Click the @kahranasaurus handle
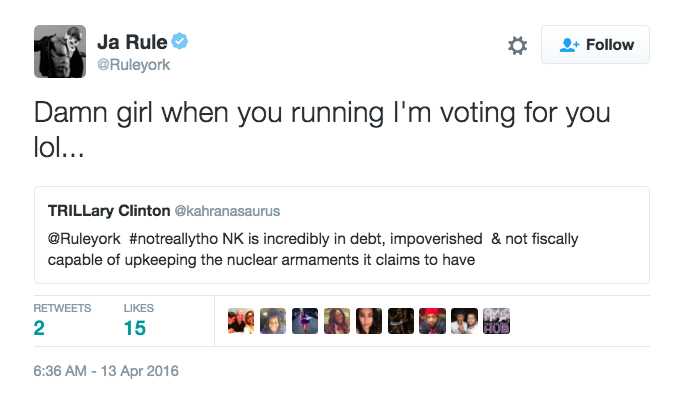Image resolution: width=686 pixels, height=394 pixels. (227, 211)
